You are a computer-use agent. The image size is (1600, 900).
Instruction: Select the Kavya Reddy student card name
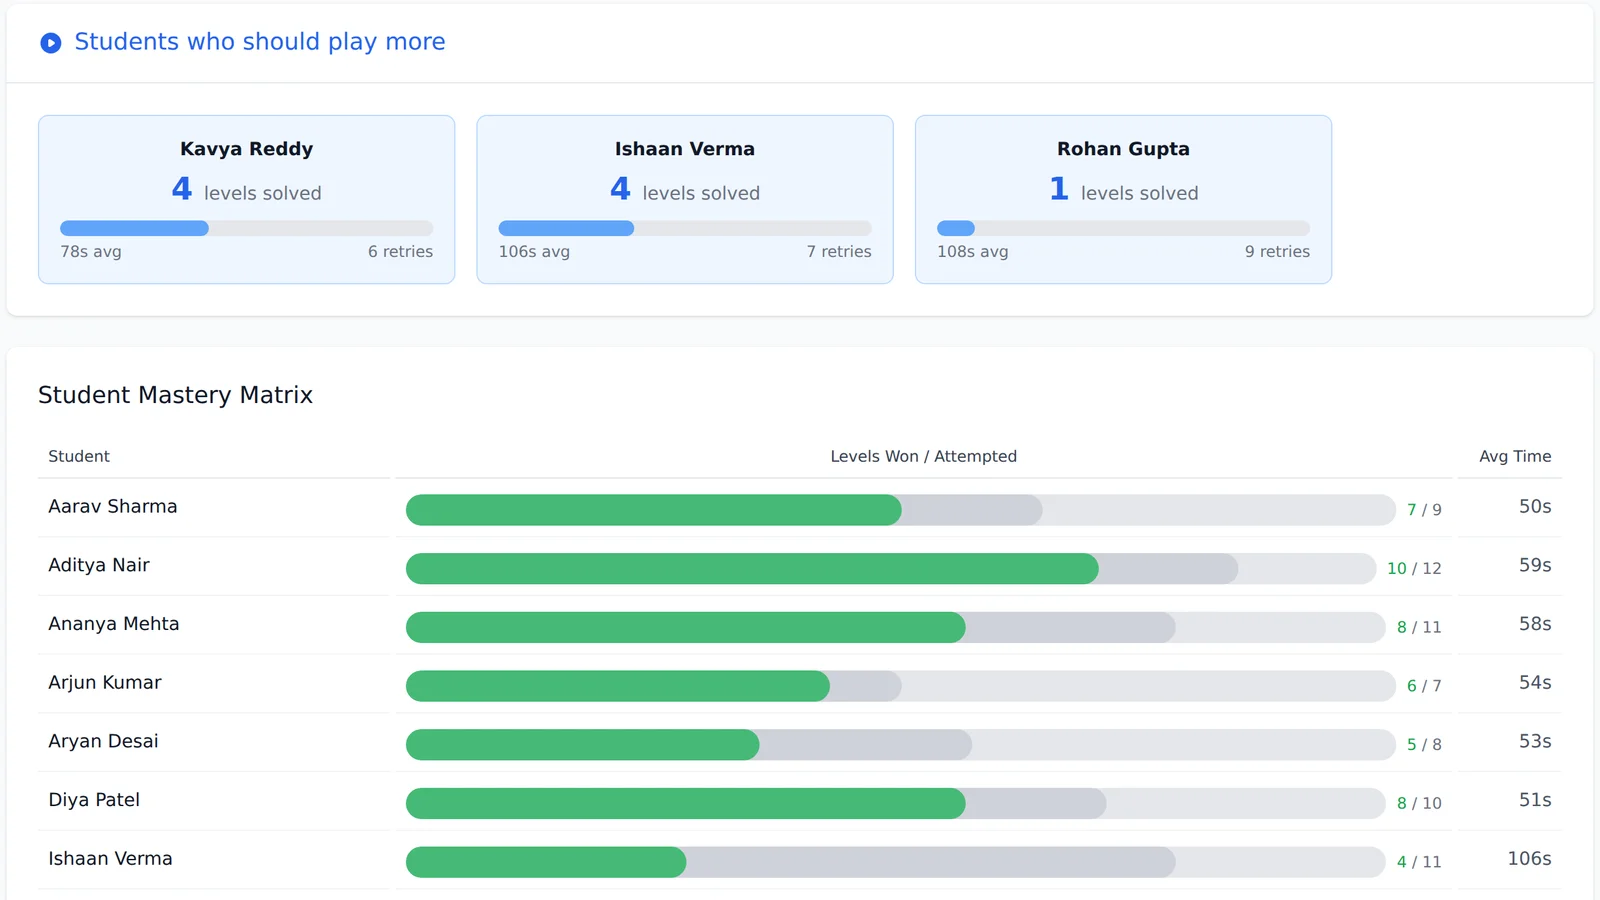pos(247,149)
